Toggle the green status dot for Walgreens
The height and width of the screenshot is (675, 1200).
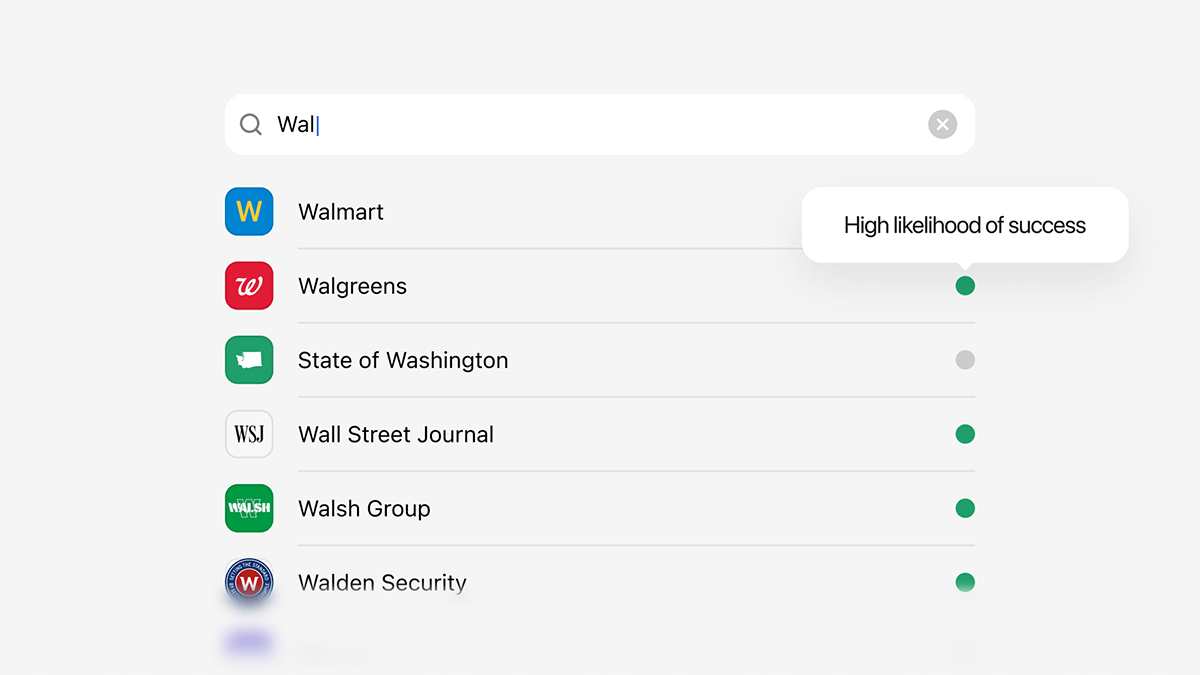pos(965,285)
